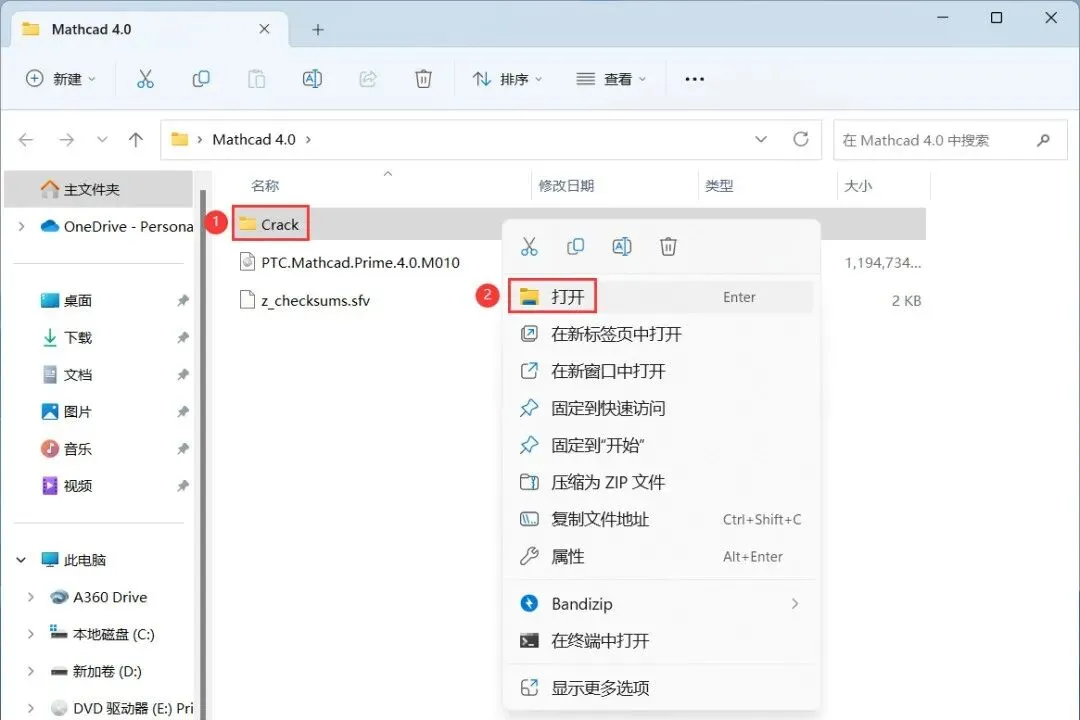Expand the 新加卷 (D:) node
Viewport: 1080px width, 720px height.
[x=30, y=672]
